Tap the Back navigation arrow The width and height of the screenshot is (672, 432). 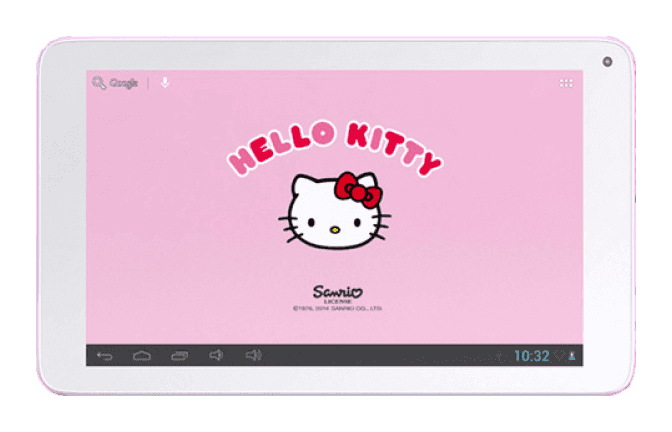(105, 356)
